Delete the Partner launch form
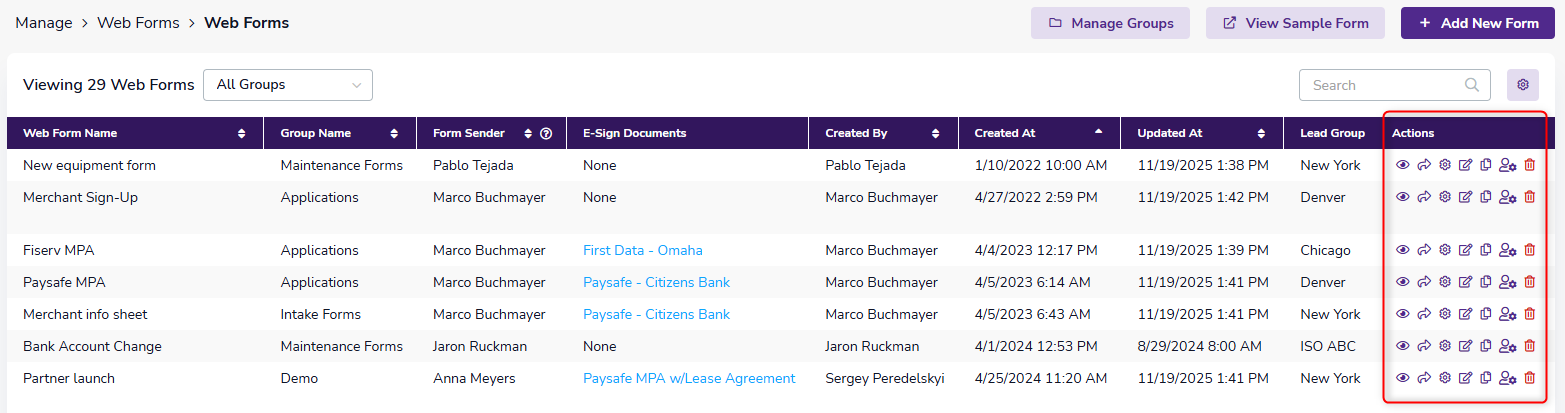The height and width of the screenshot is (413, 1565). [1529, 378]
